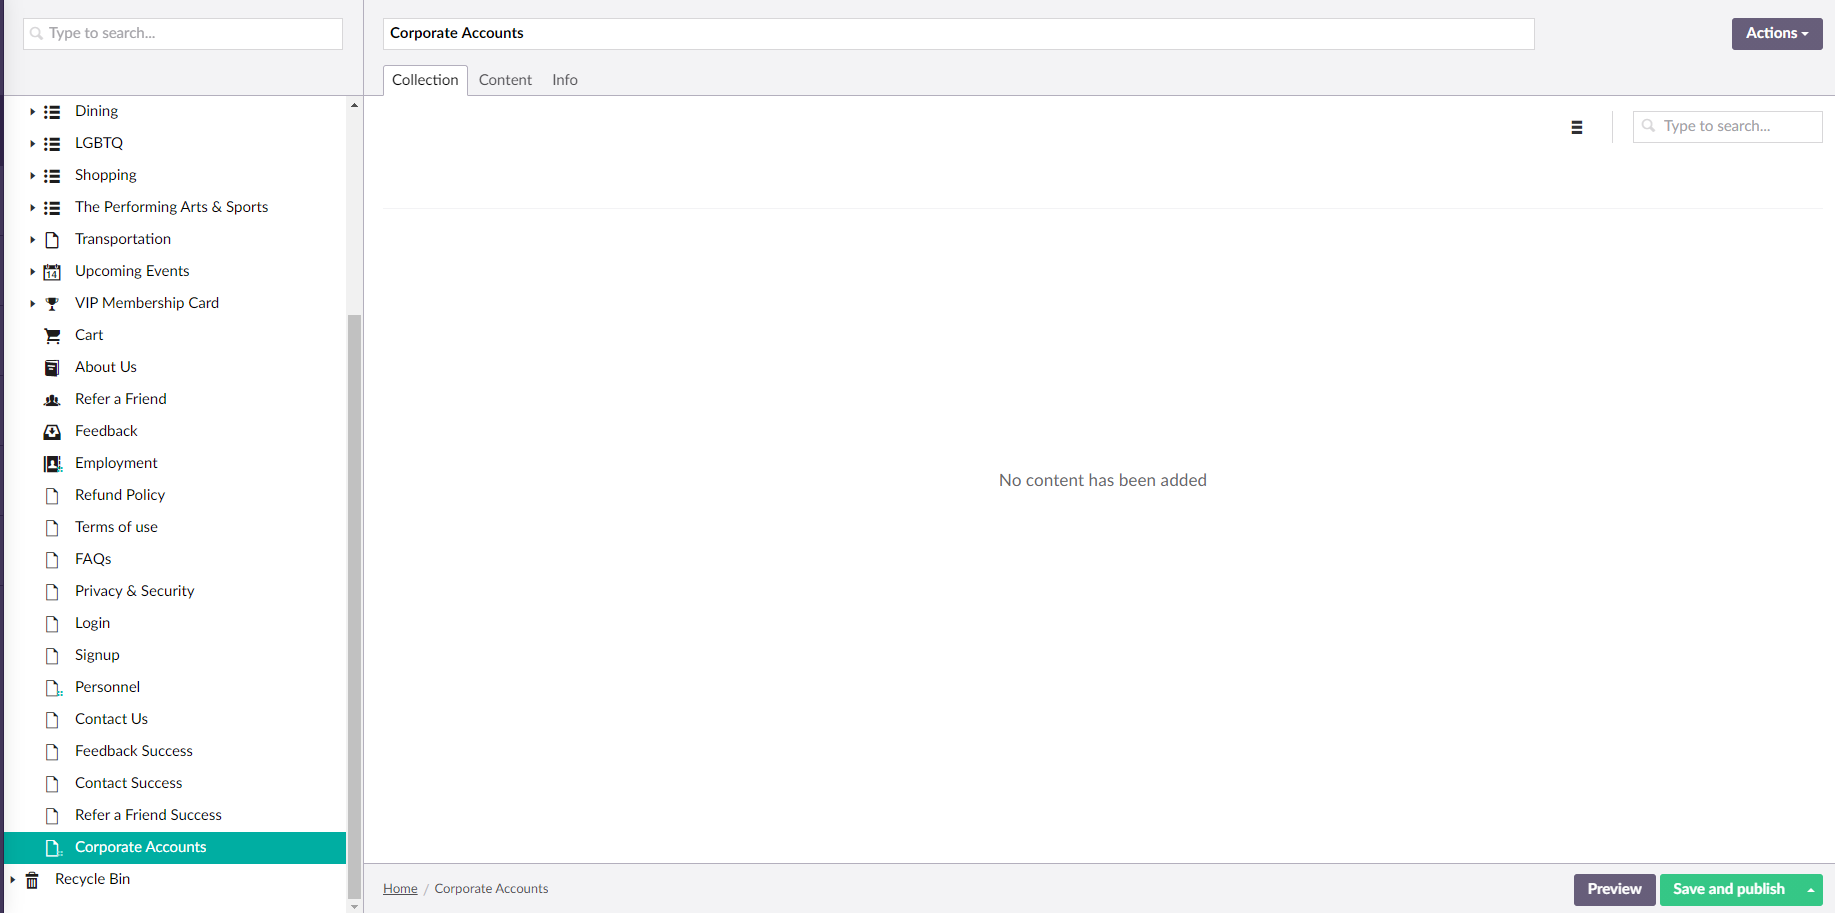The height and width of the screenshot is (913, 1835).
Task: Open the Save and publish options arrow
Action: [1810, 890]
